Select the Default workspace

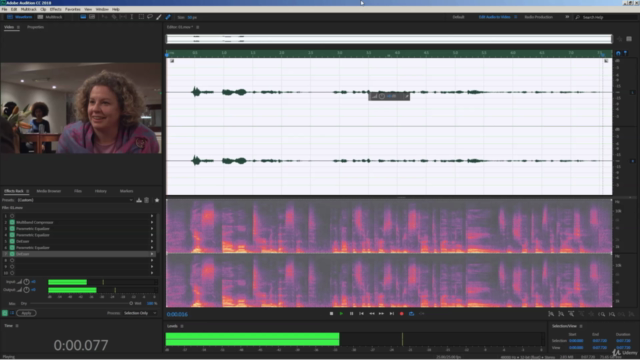click(x=458, y=17)
